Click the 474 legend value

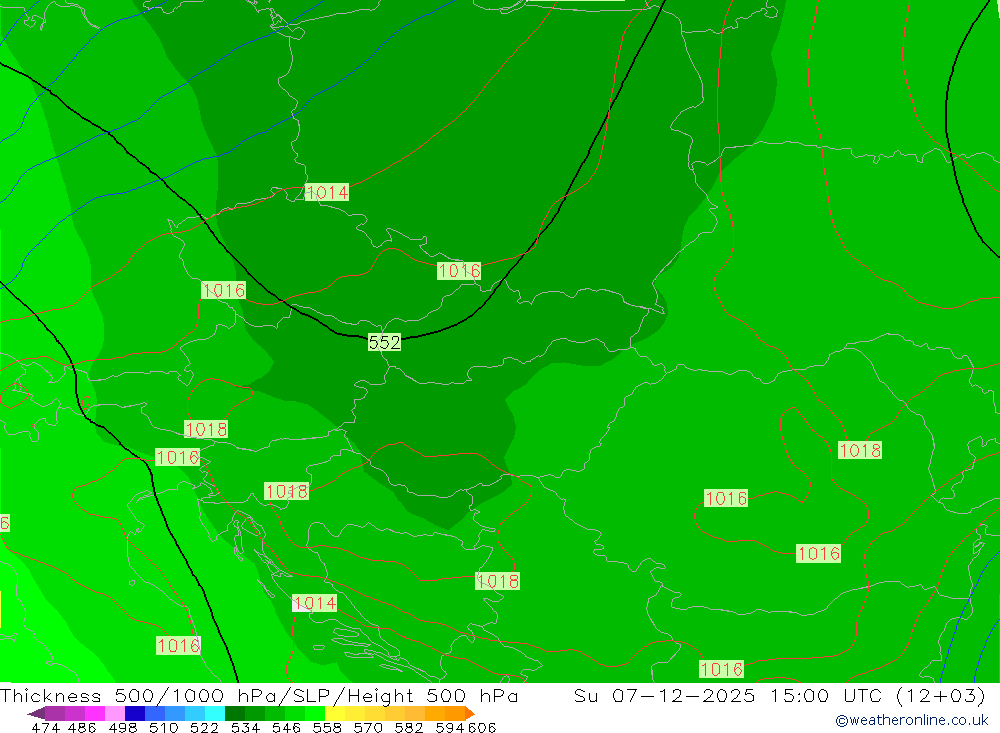45,727
